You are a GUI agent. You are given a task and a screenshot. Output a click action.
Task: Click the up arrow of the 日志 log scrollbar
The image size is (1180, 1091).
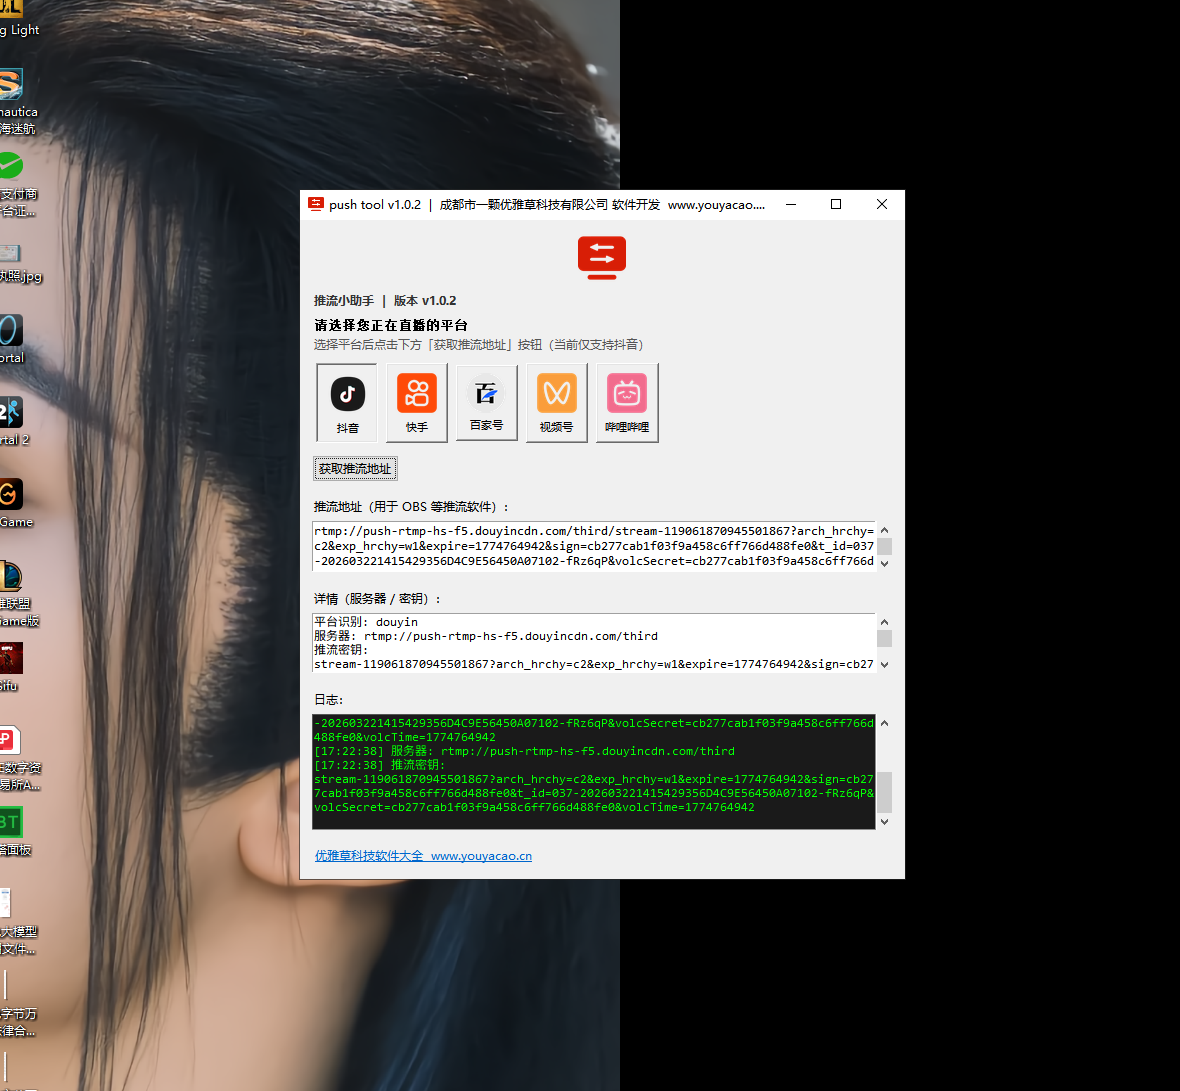pos(885,723)
